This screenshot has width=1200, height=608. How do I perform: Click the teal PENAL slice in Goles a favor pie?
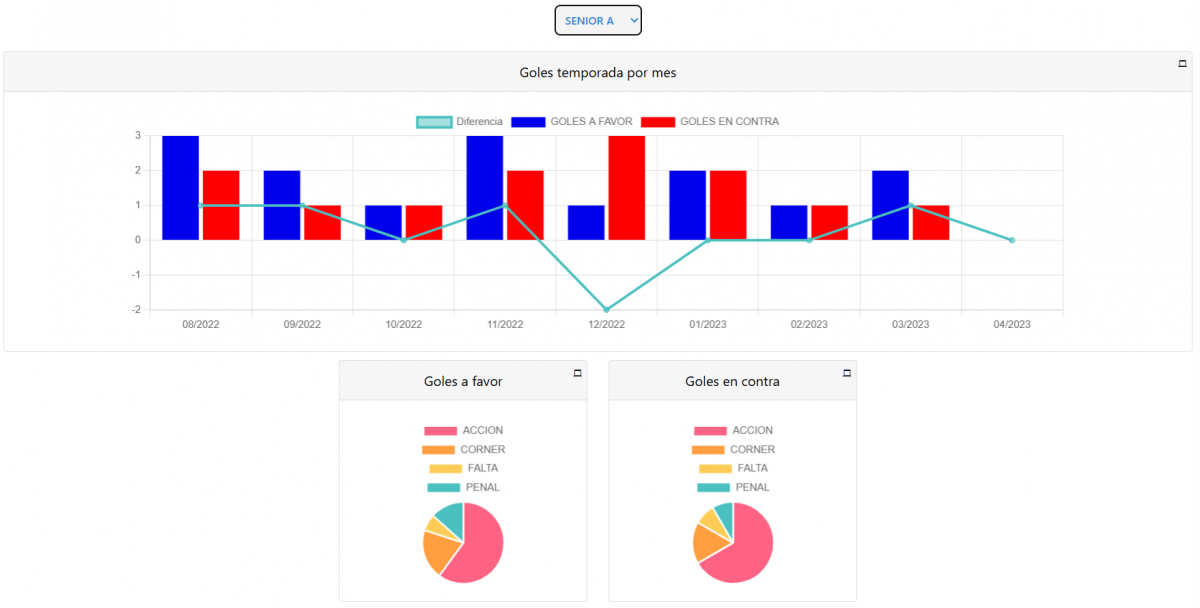[451, 518]
